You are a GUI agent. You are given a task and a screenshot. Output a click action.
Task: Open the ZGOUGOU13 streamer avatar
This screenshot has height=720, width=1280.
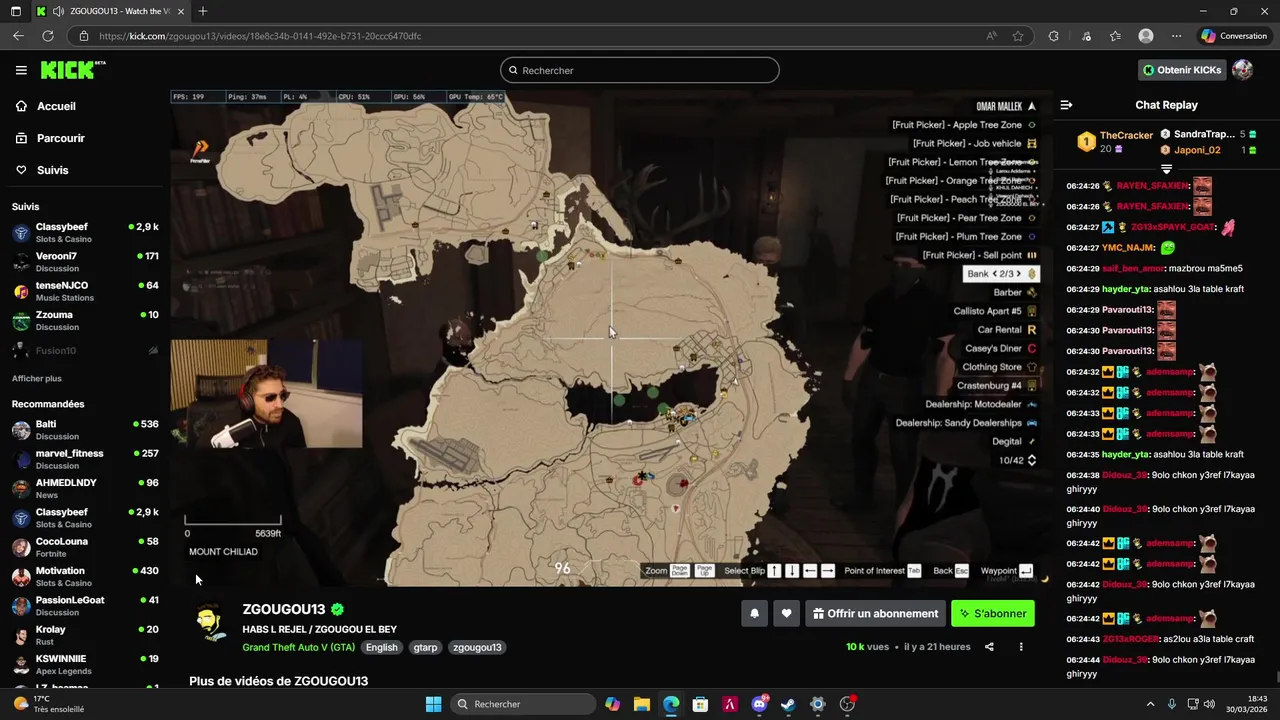[210, 622]
